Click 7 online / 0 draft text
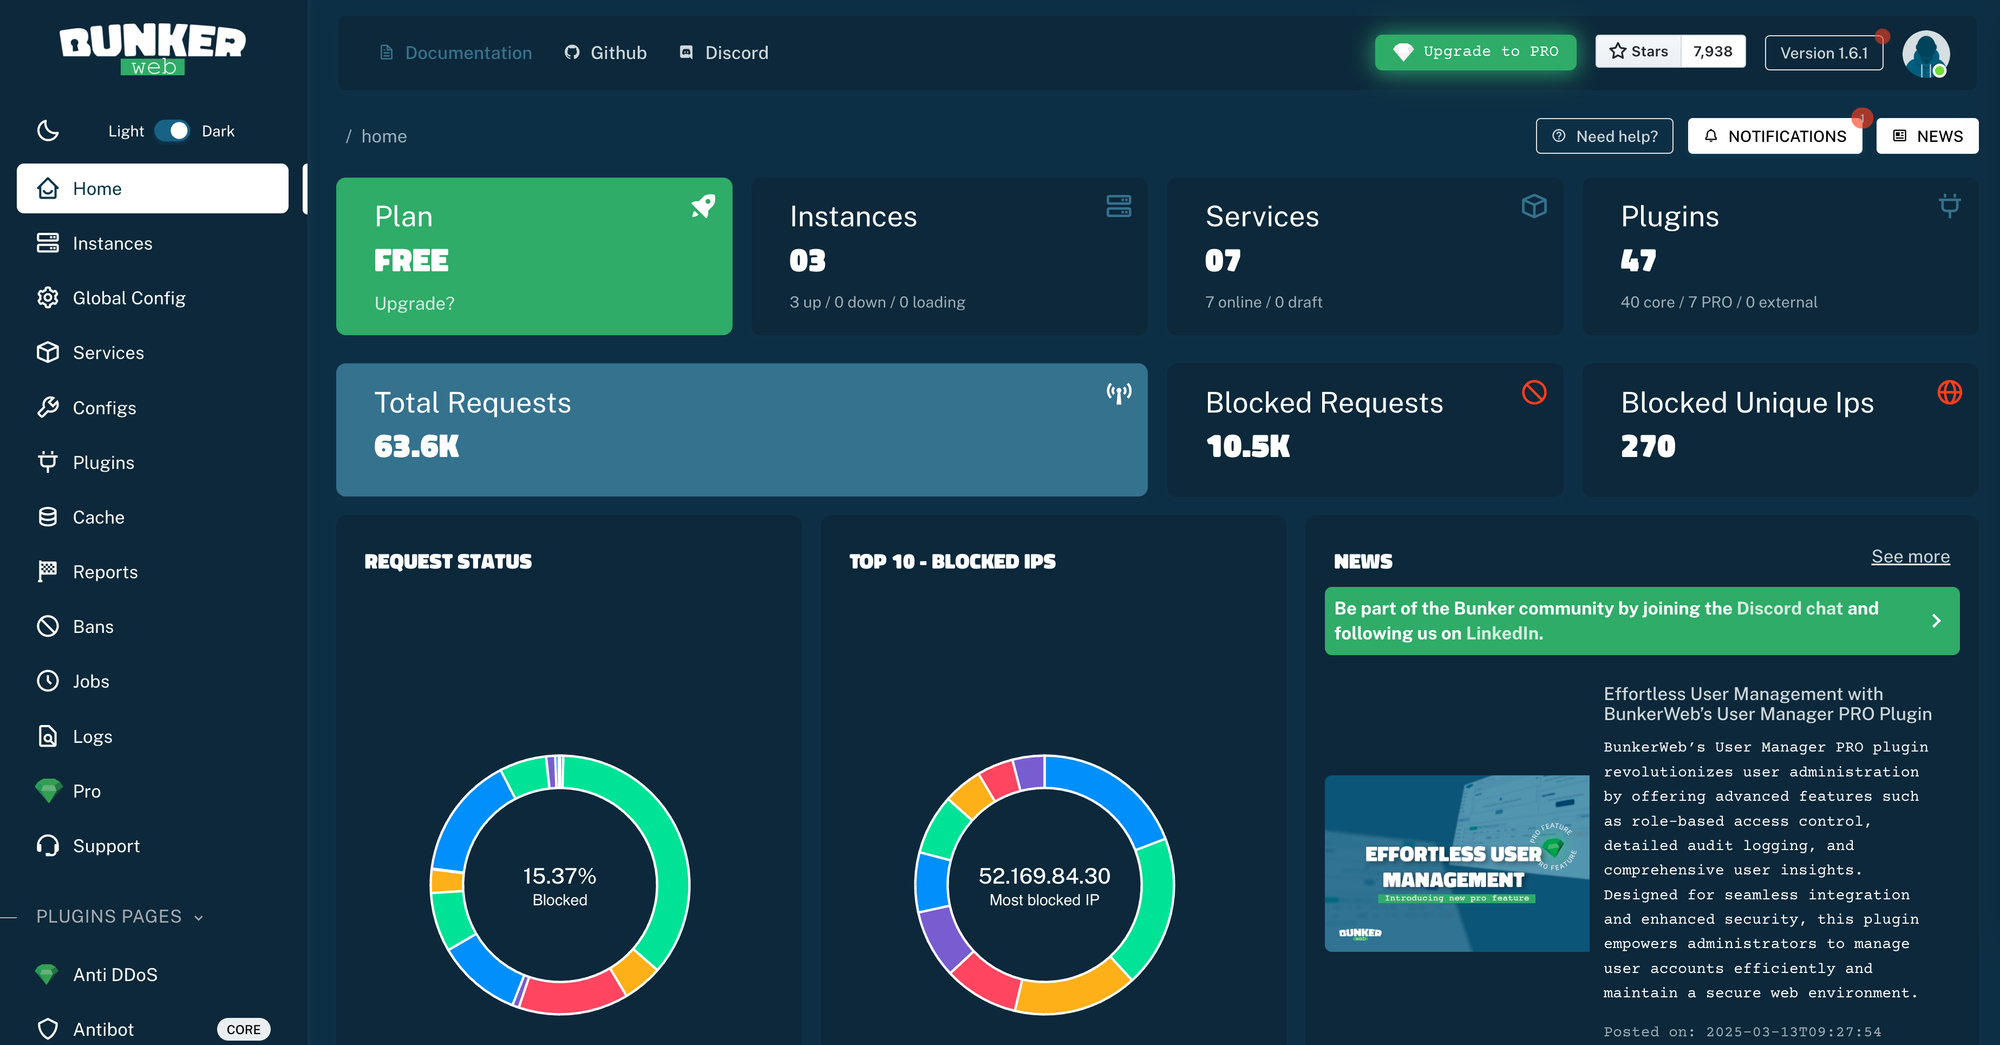Viewport: 2000px width, 1045px height. 1264,302
